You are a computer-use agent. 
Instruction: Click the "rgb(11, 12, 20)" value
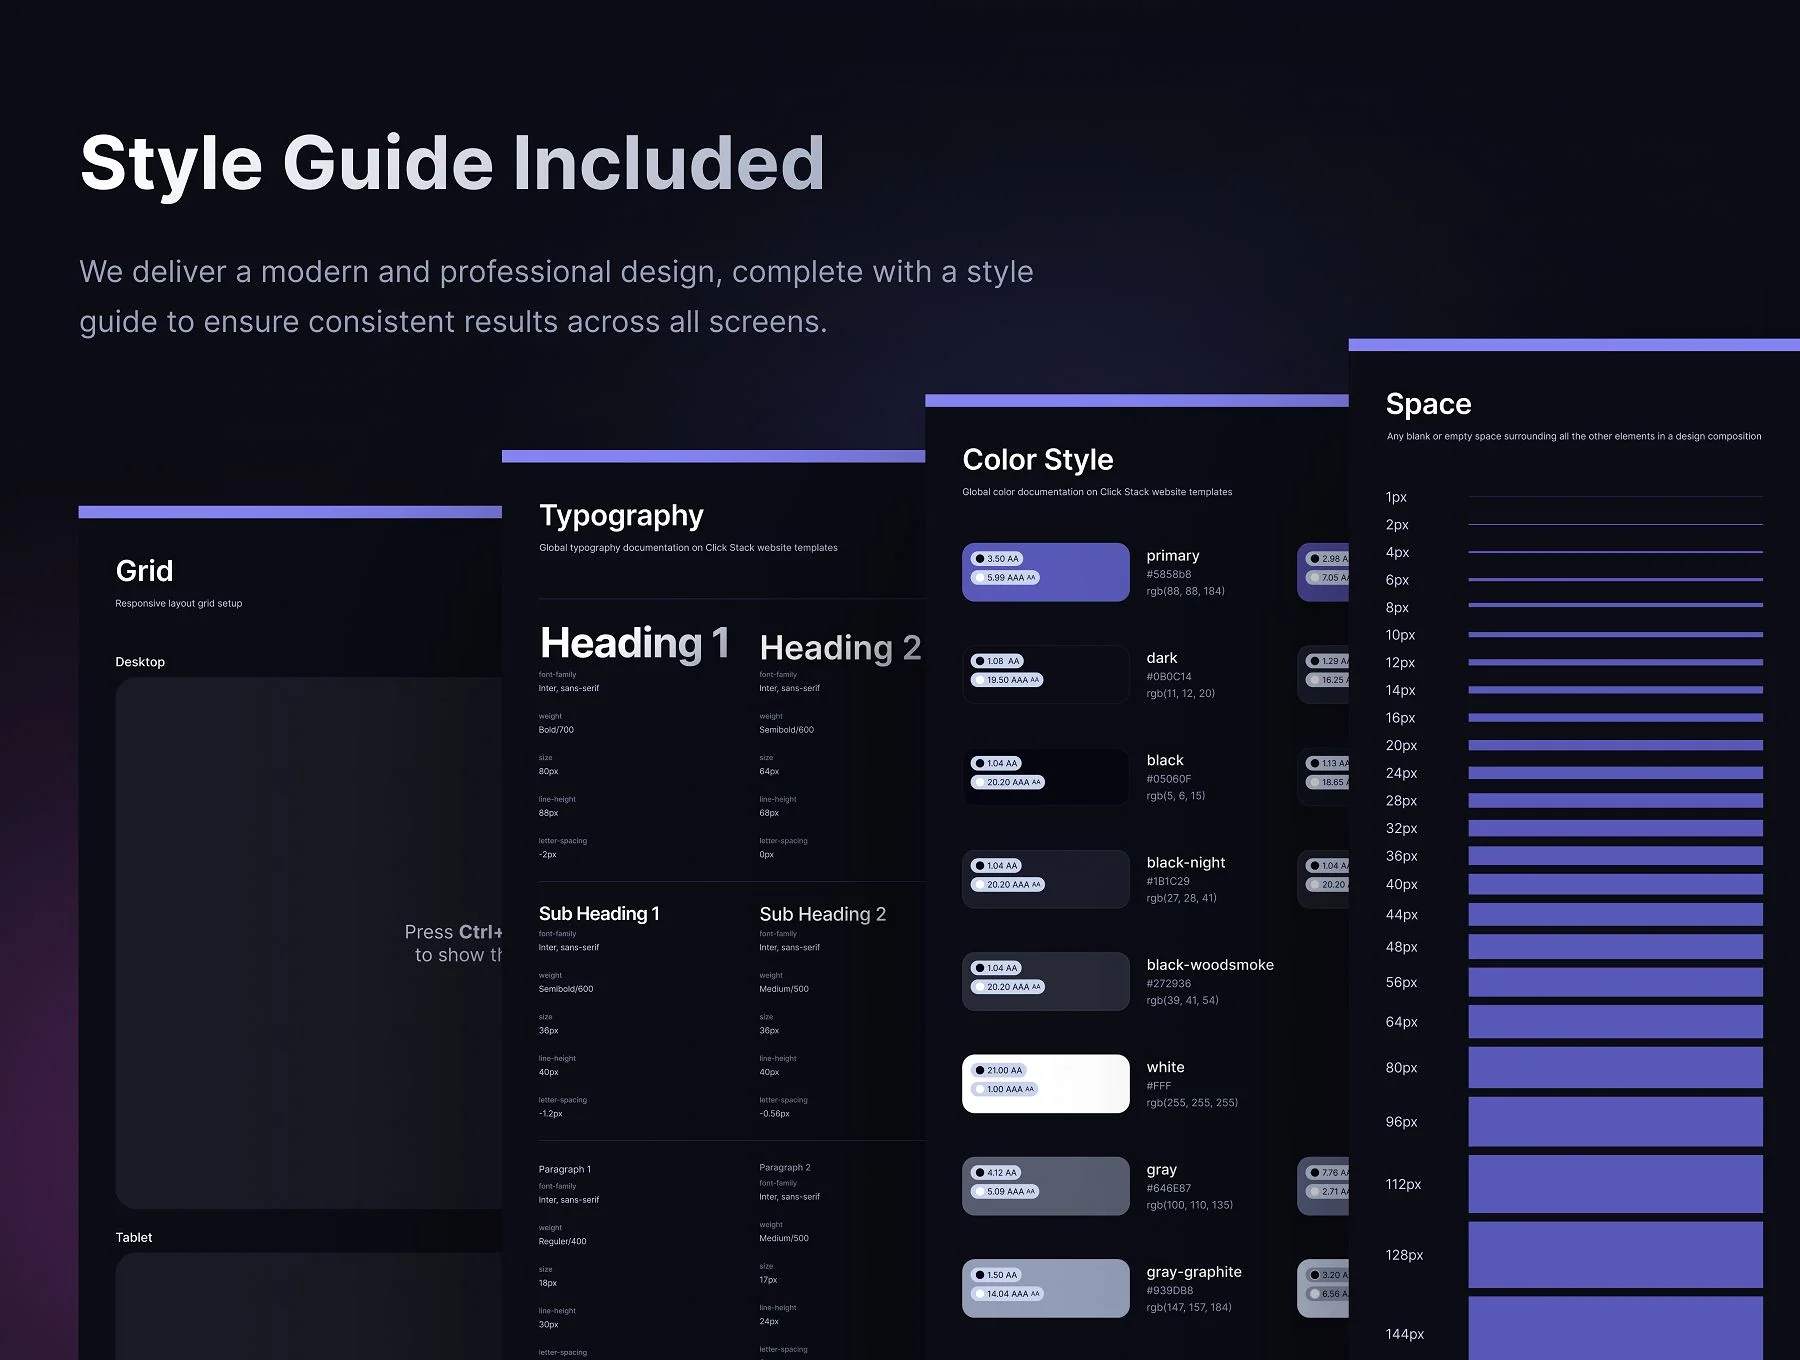[x=1181, y=693]
